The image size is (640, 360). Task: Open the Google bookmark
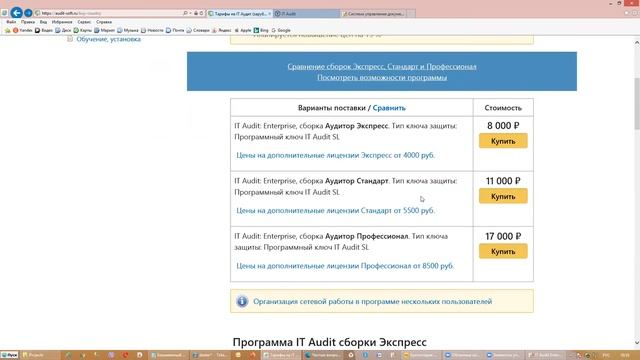(281, 30)
